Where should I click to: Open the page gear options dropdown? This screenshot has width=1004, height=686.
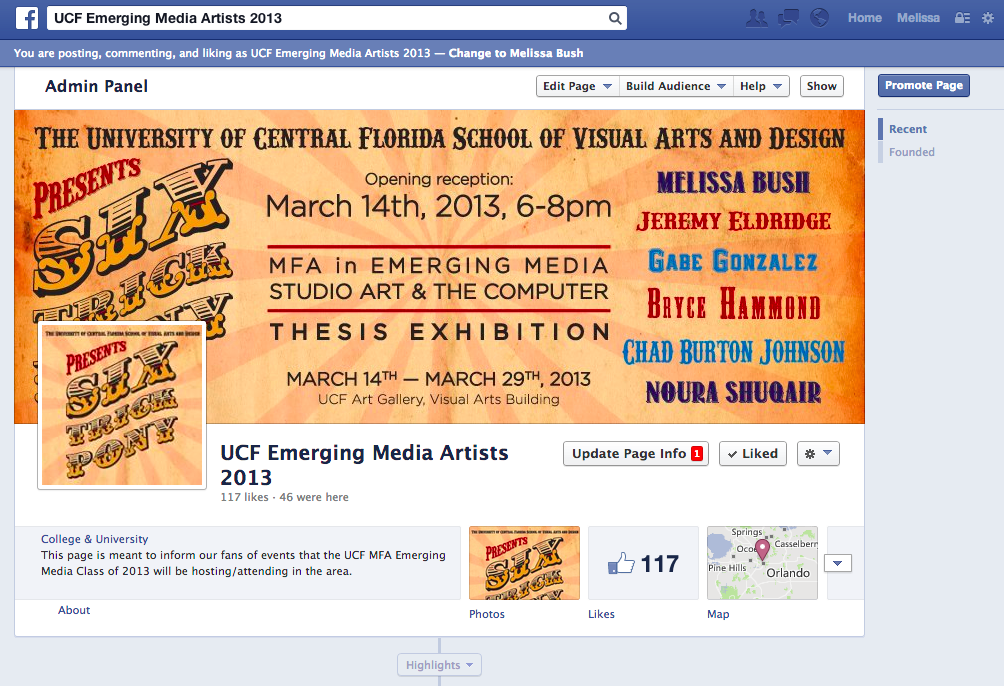pos(818,453)
